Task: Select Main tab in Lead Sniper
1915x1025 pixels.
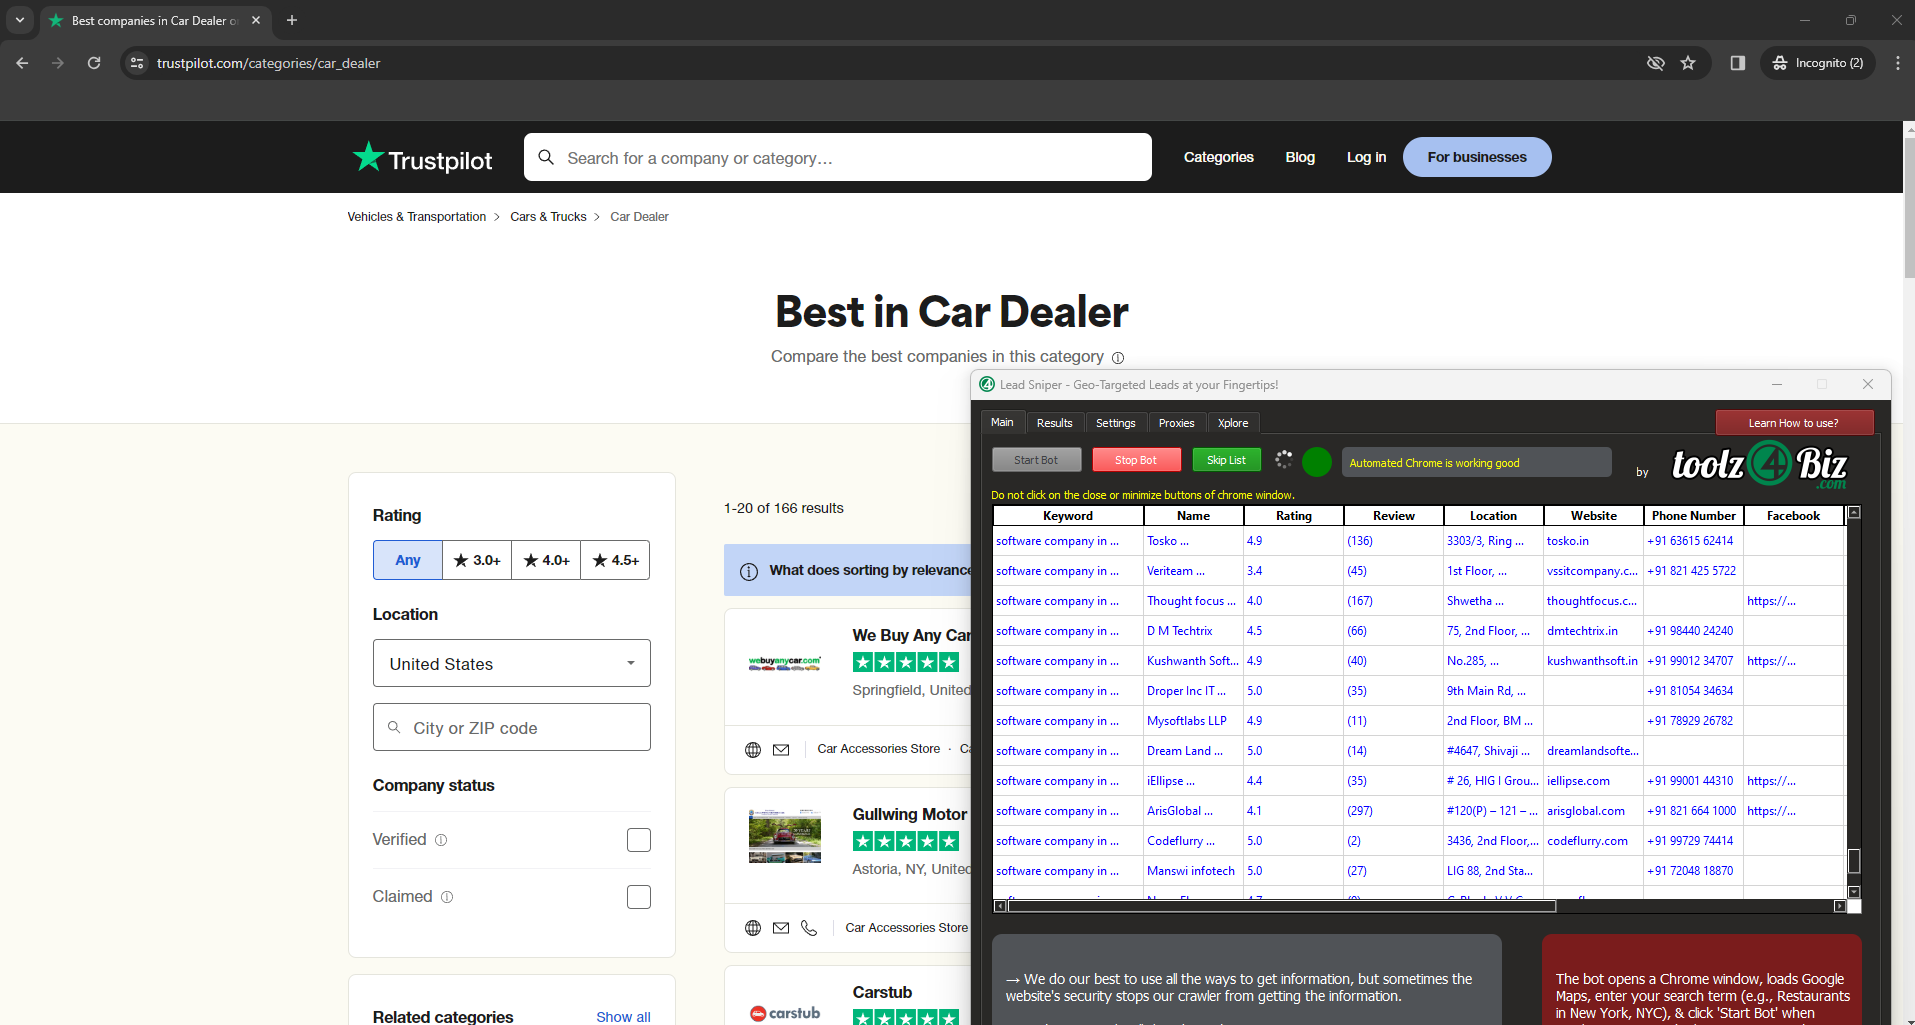Action: coord(1002,422)
